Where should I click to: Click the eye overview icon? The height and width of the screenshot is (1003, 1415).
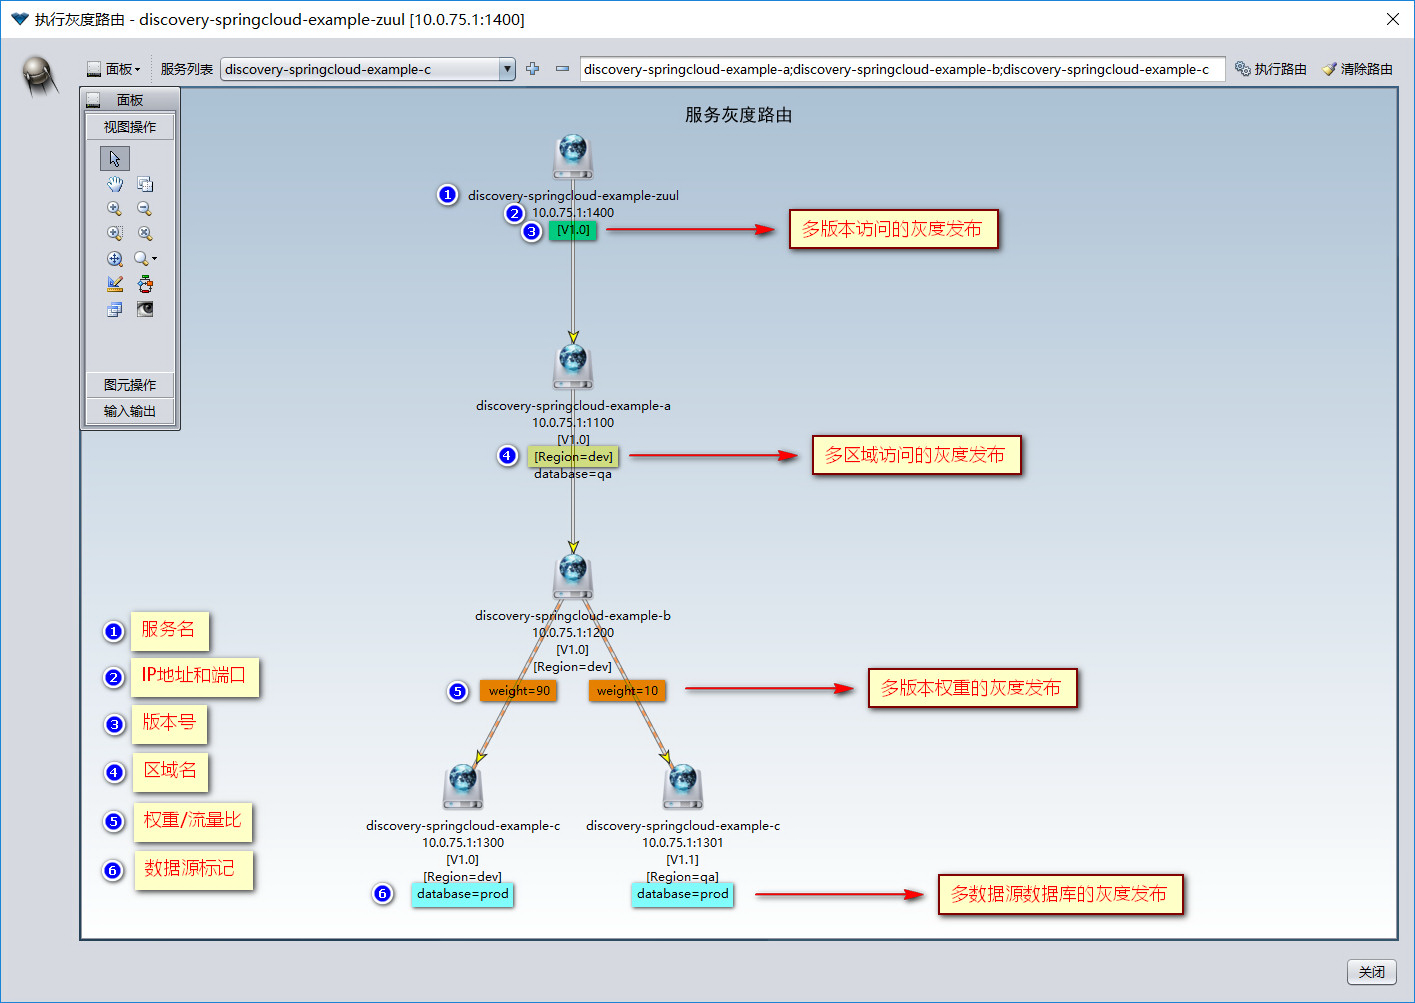tap(145, 309)
